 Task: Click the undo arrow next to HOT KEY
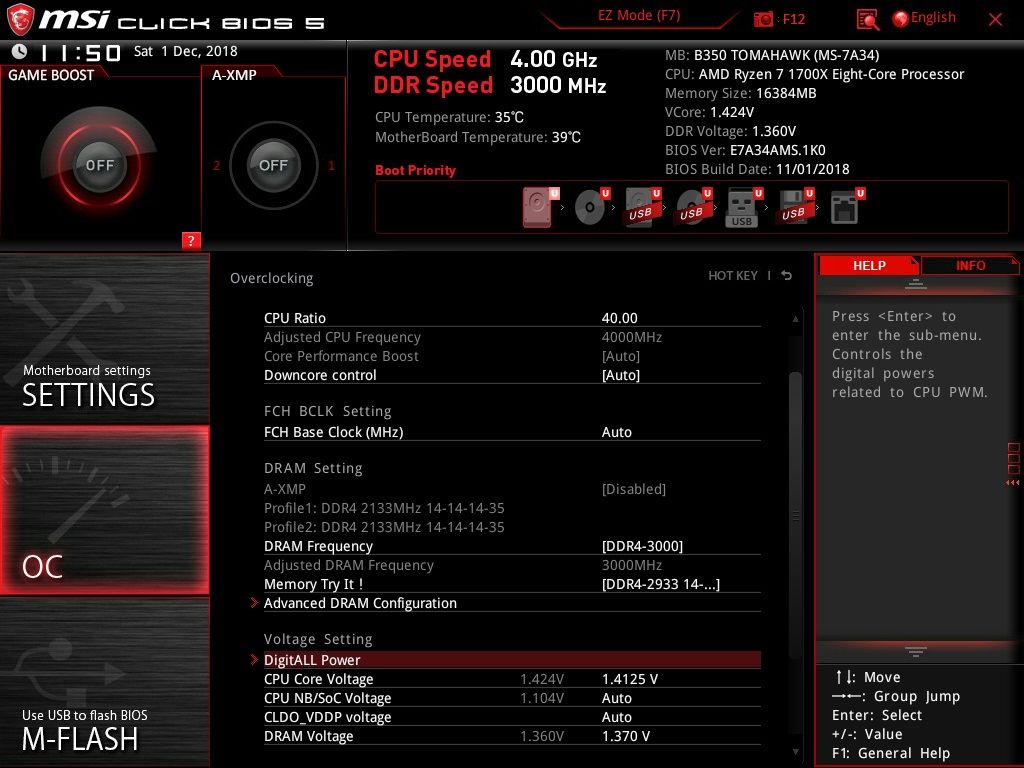click(x=787, y=276)
